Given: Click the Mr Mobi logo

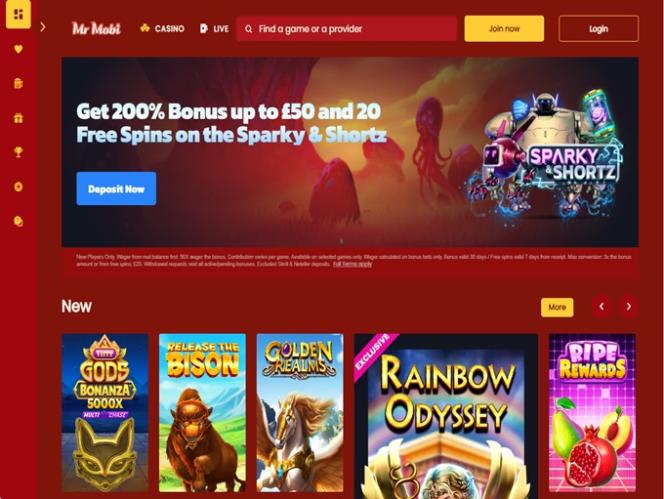Looking at the screenshot, I should tap(96, 28).
